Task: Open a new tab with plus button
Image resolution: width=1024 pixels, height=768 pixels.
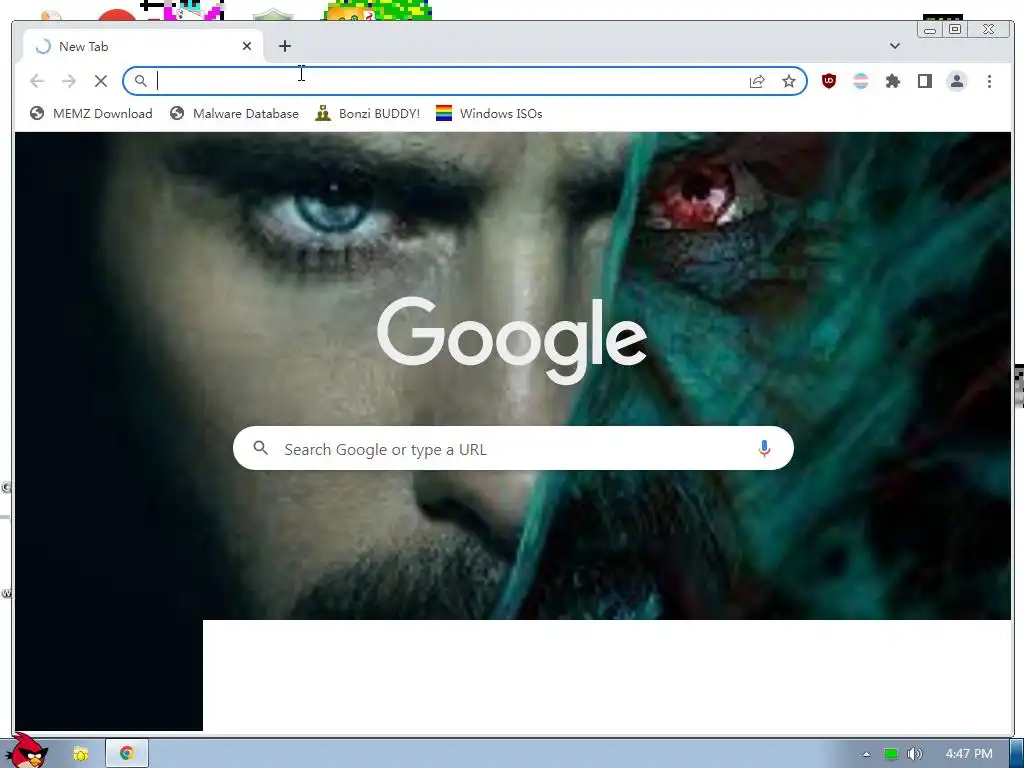Action: pyautogui.click(x=285, y=46)
